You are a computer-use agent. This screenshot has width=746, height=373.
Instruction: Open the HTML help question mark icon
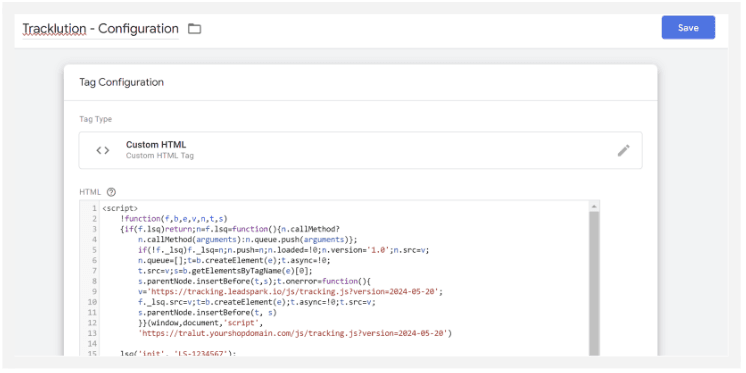tap(111, 192)
